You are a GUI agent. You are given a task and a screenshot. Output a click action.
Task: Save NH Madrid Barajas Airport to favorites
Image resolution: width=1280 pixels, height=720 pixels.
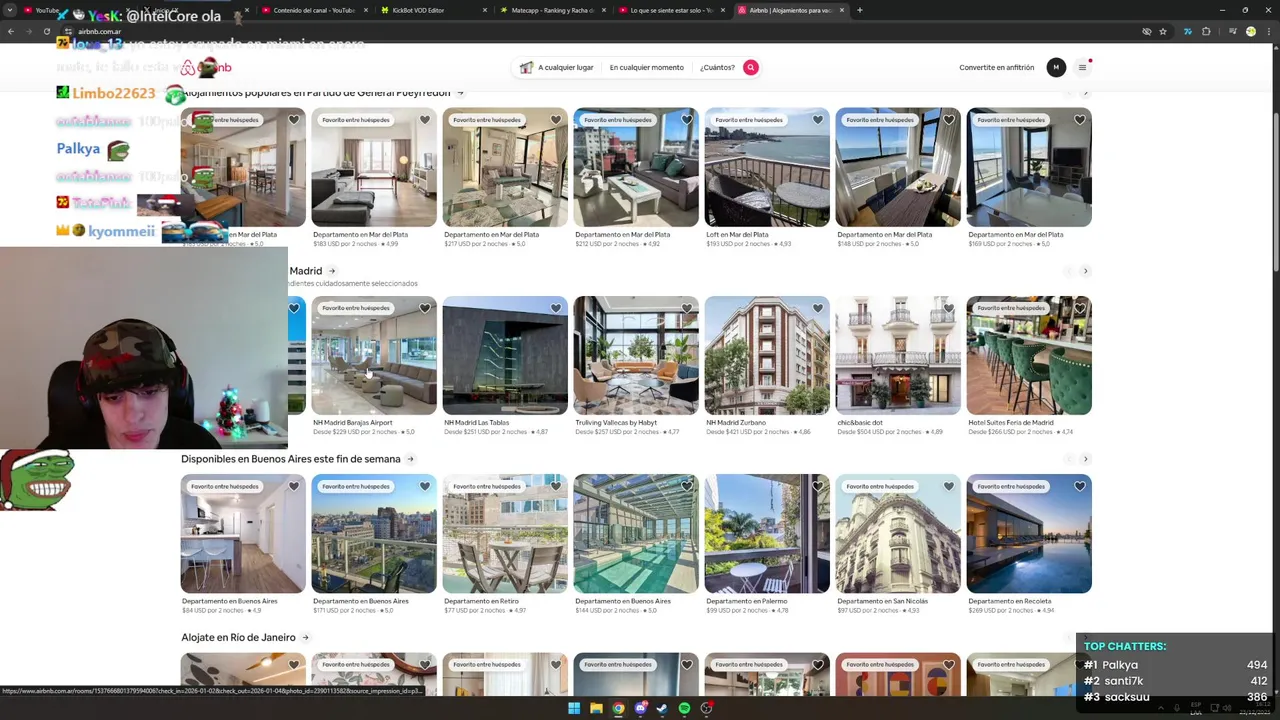(425, 308)
